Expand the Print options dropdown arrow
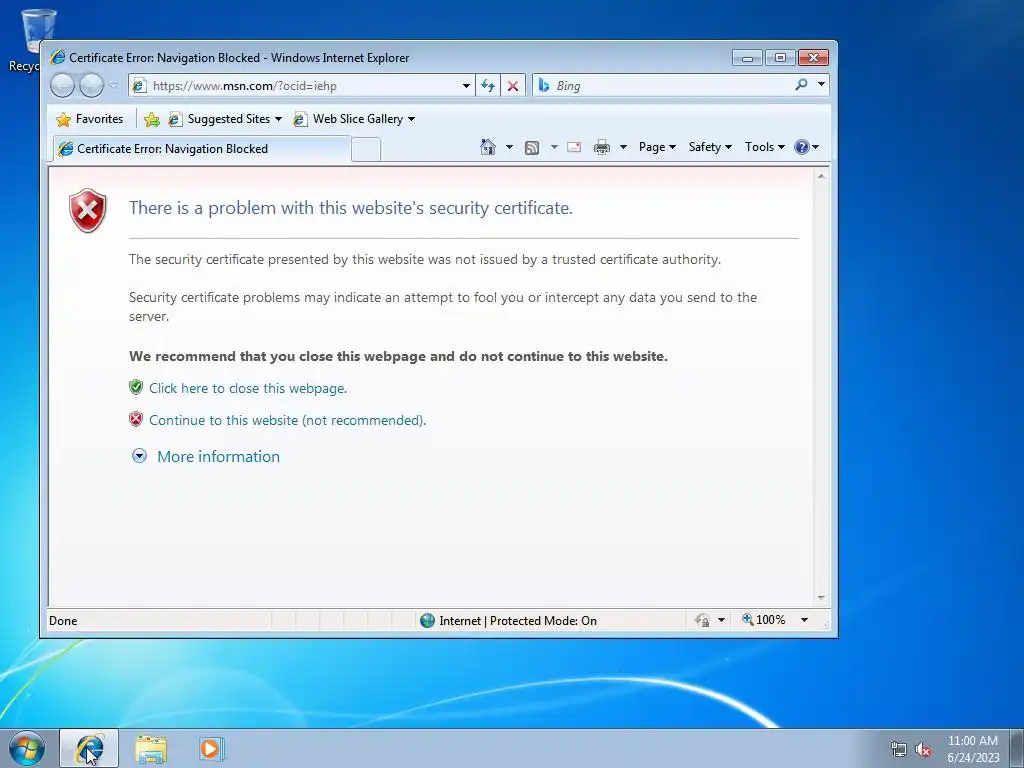 point(623,147)
